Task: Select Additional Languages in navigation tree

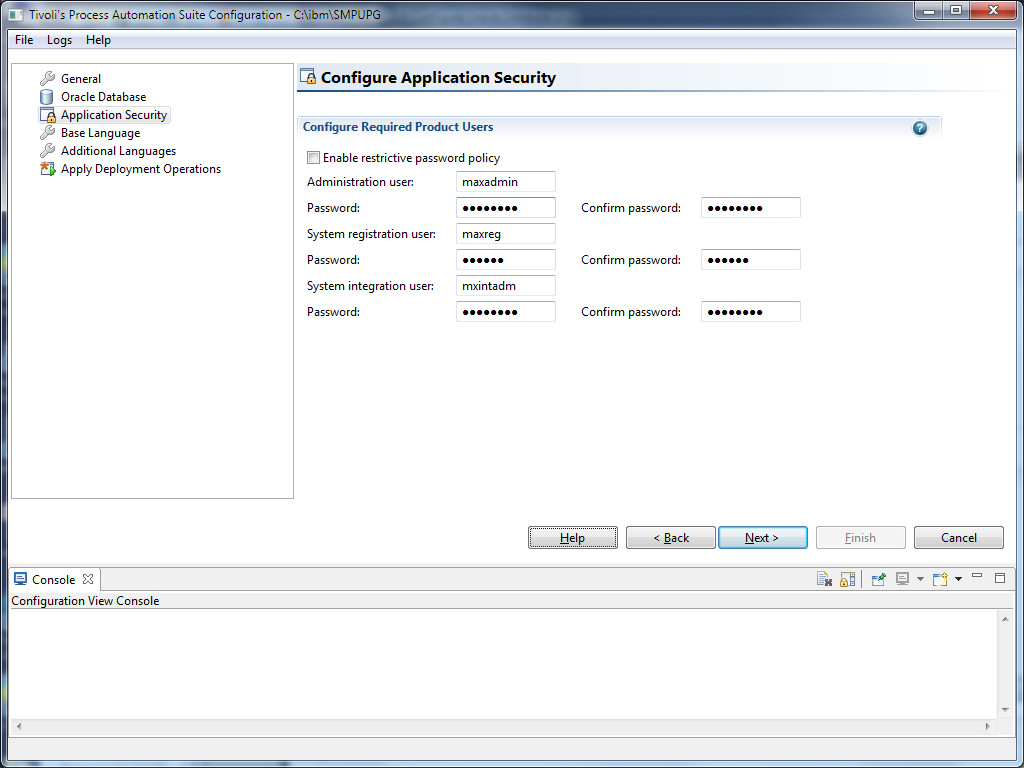Action: (x=118, y=151)
